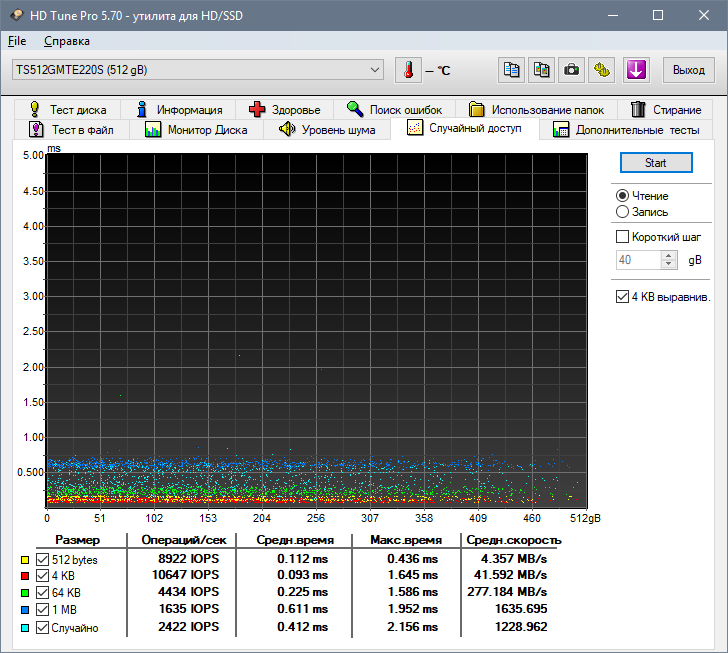Open the Уровень шума tab

(327, 130)
